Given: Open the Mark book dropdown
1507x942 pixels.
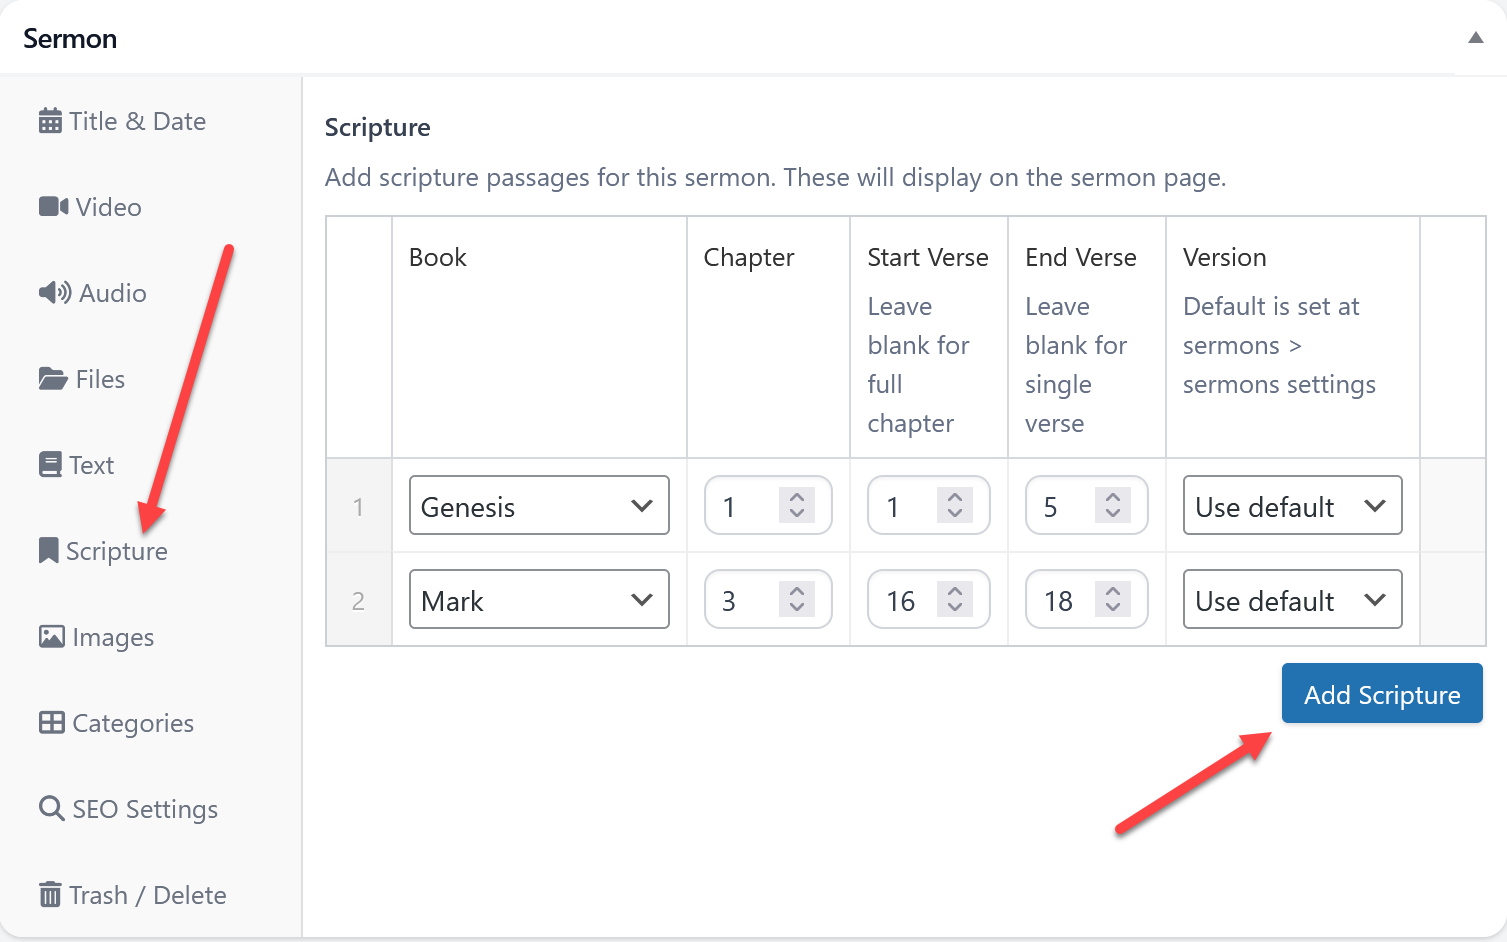Looking at the screenshot, I should (539, 600).
